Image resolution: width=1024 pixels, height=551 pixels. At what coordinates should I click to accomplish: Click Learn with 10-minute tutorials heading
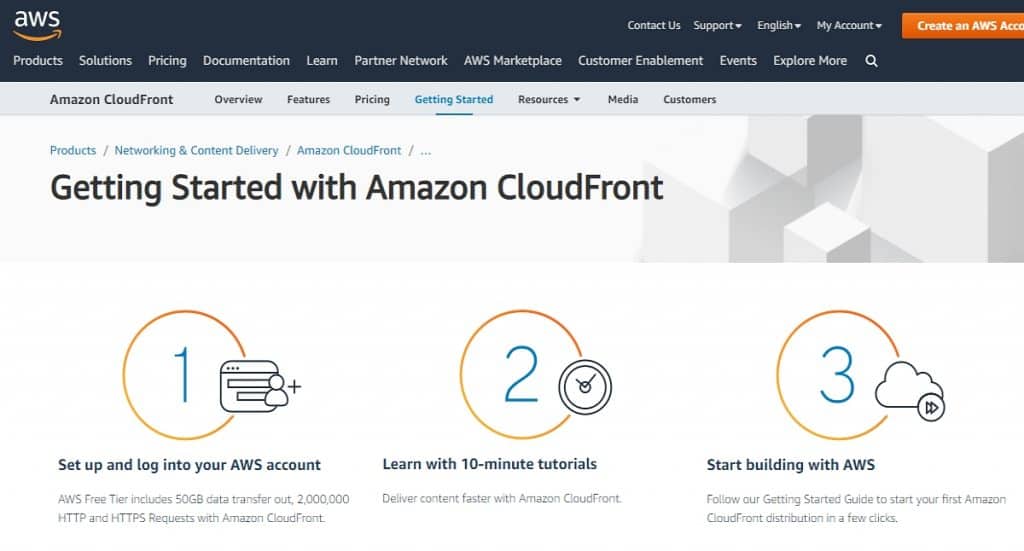click(490, 464)
